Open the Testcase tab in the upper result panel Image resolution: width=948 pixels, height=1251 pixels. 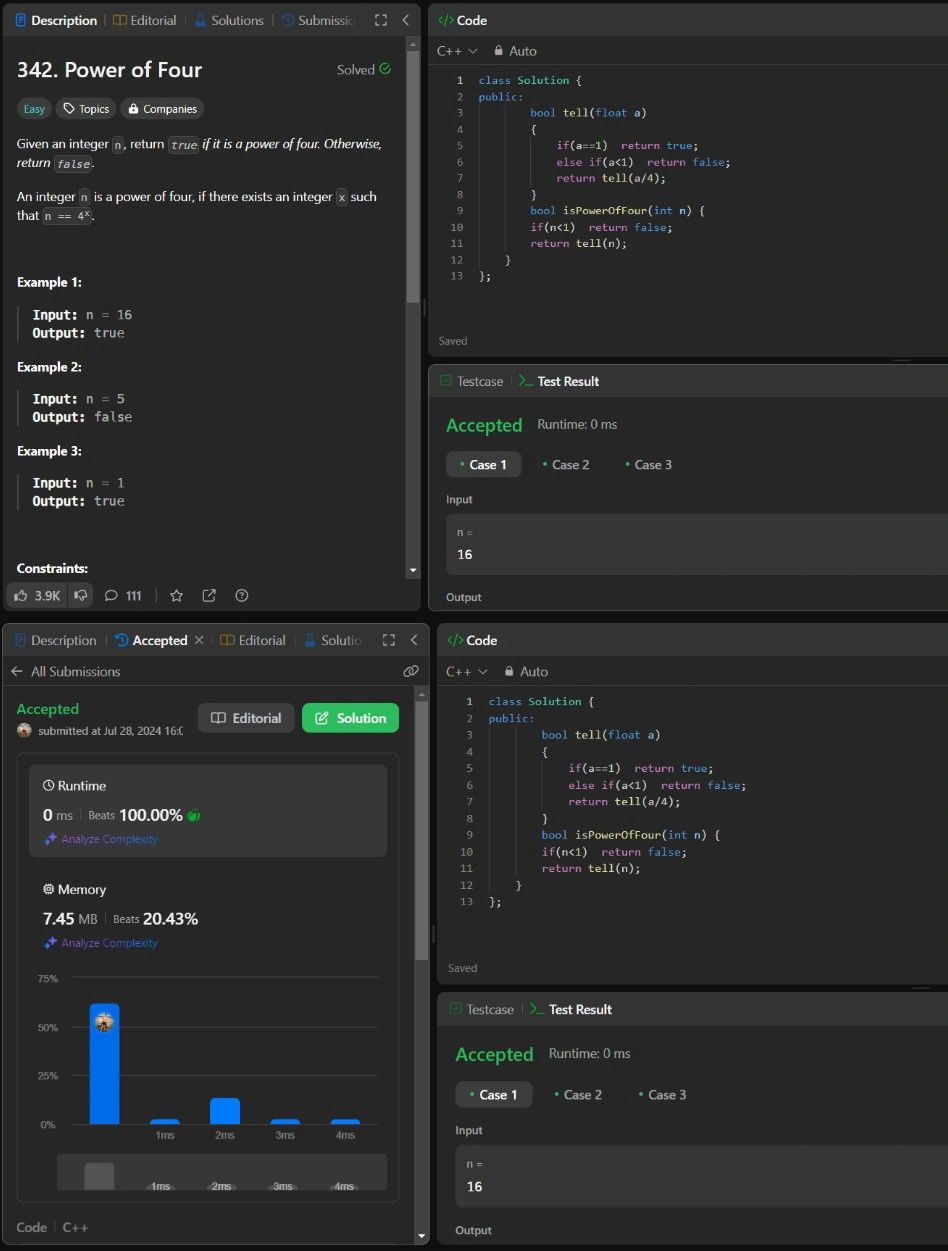point(471,381)
